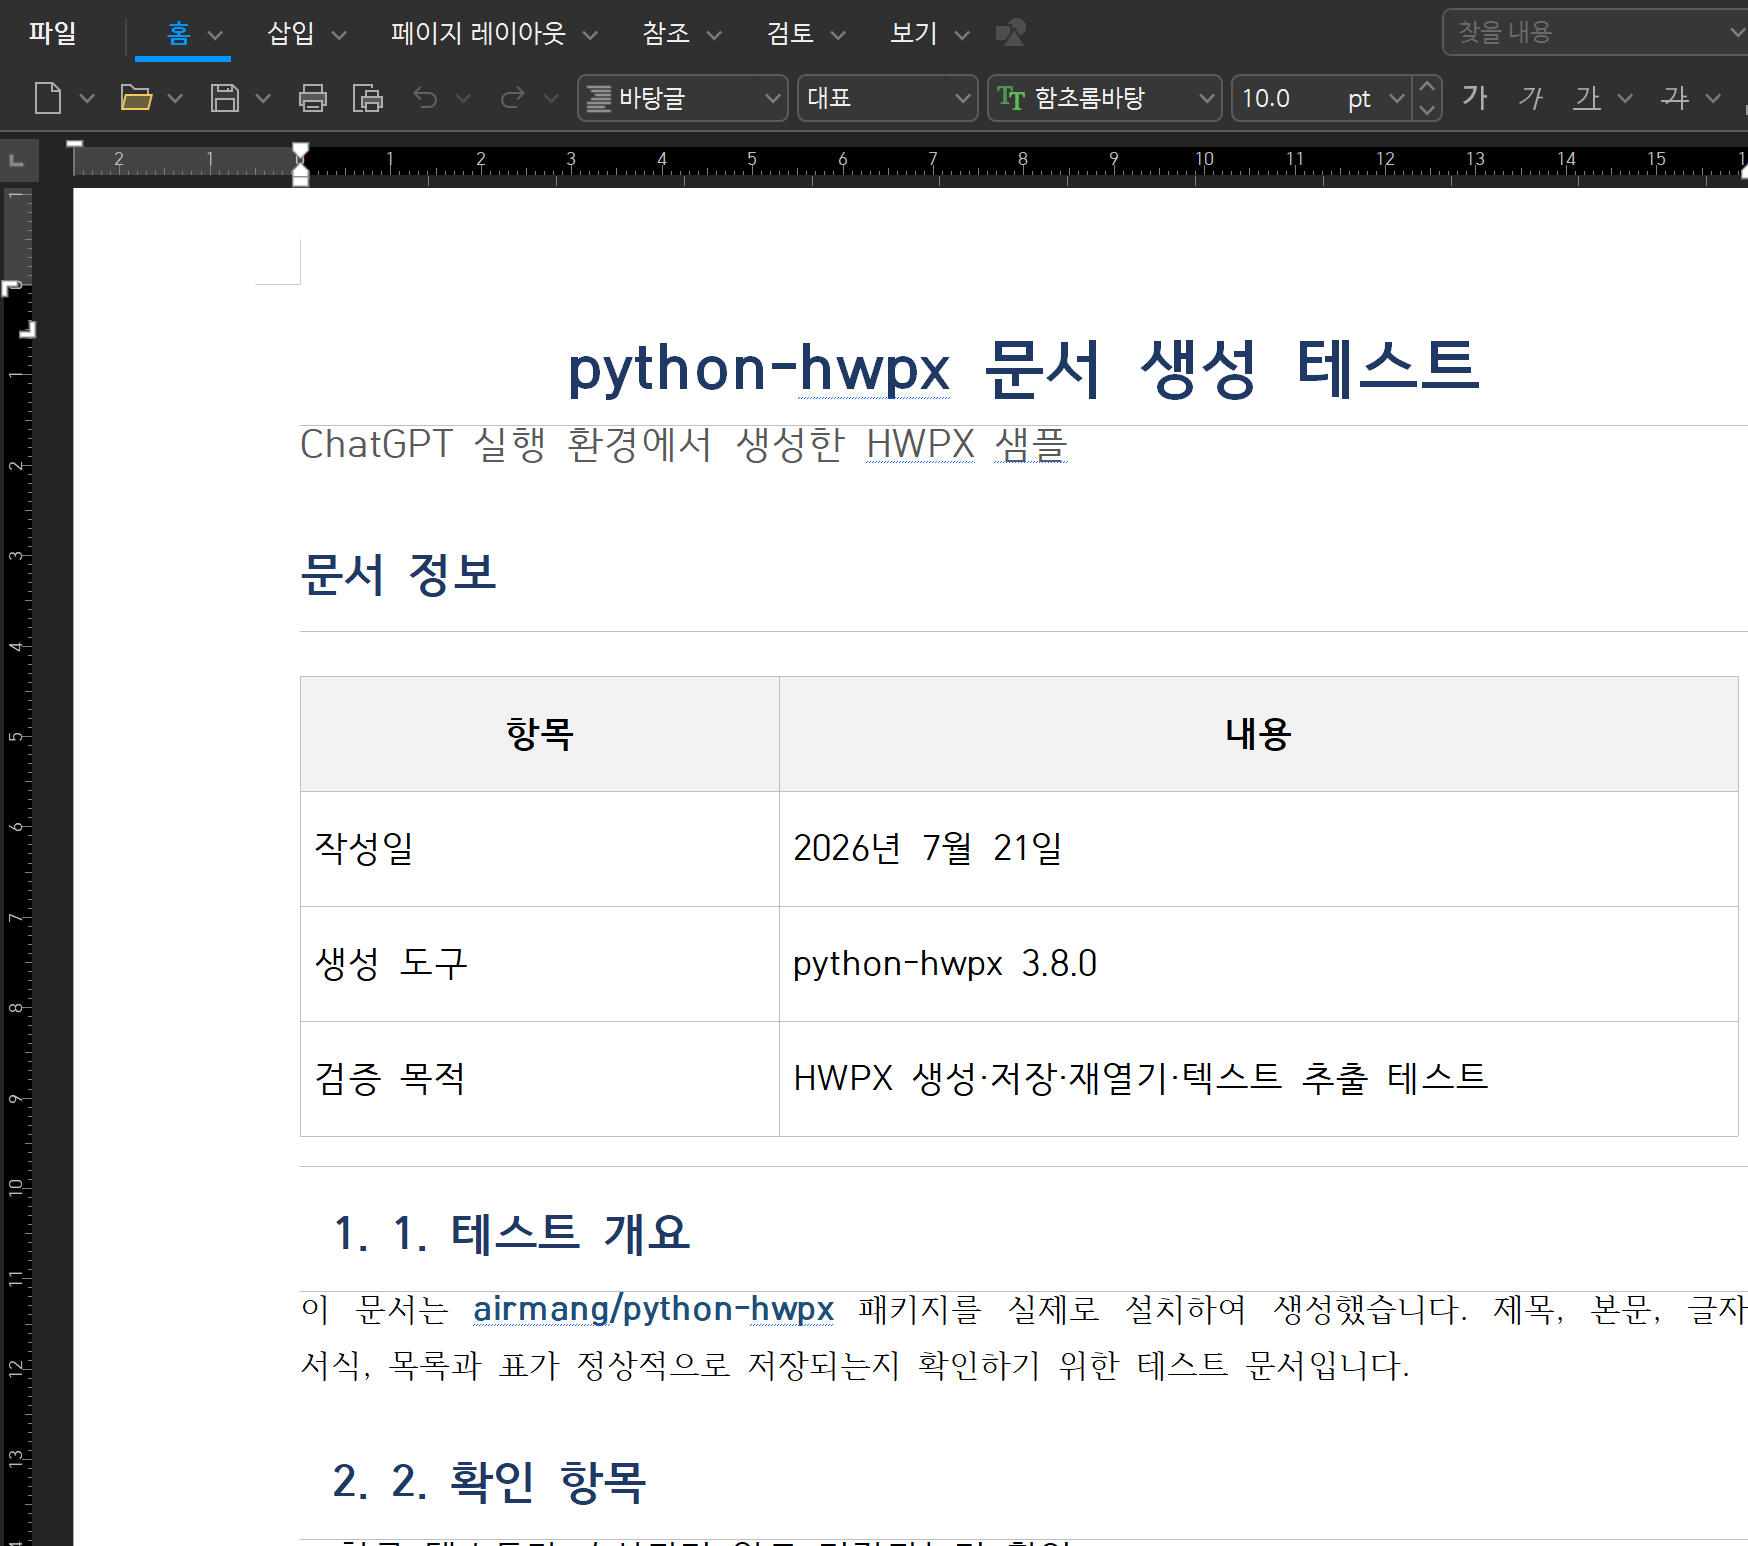This screenshot has height=1546, width=1748.
Task: Click the first-line indent marker on ruler
Action: click(x=300, y=152)
